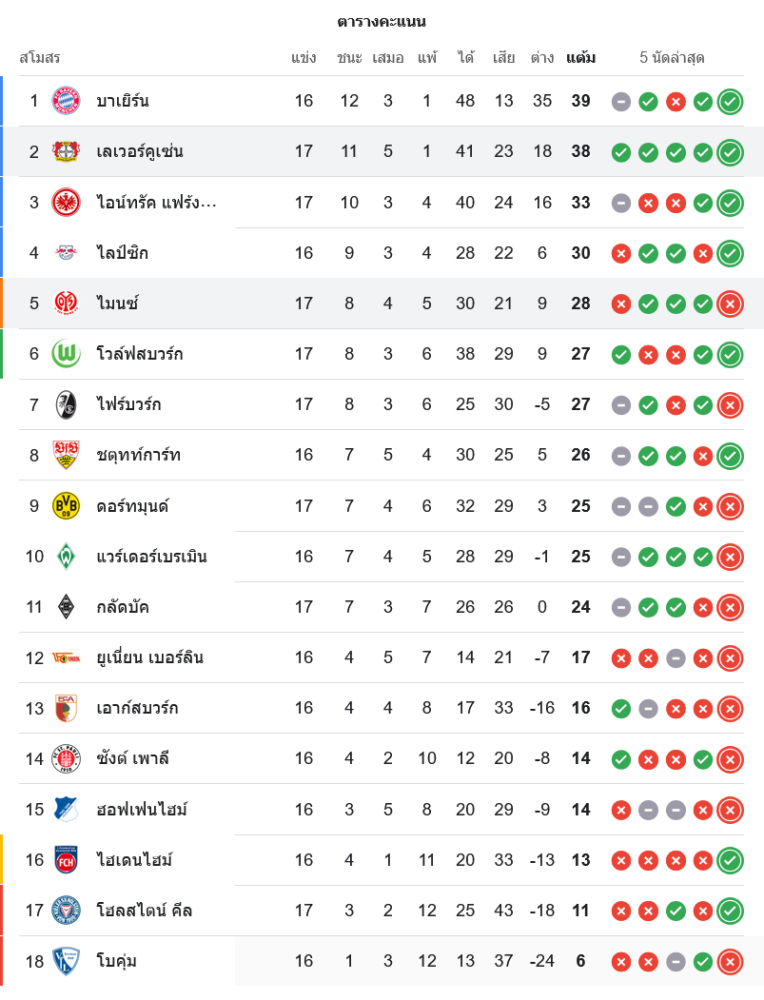
Task: Click the Wolfsburg green W logo
Action: click(65, 354)
